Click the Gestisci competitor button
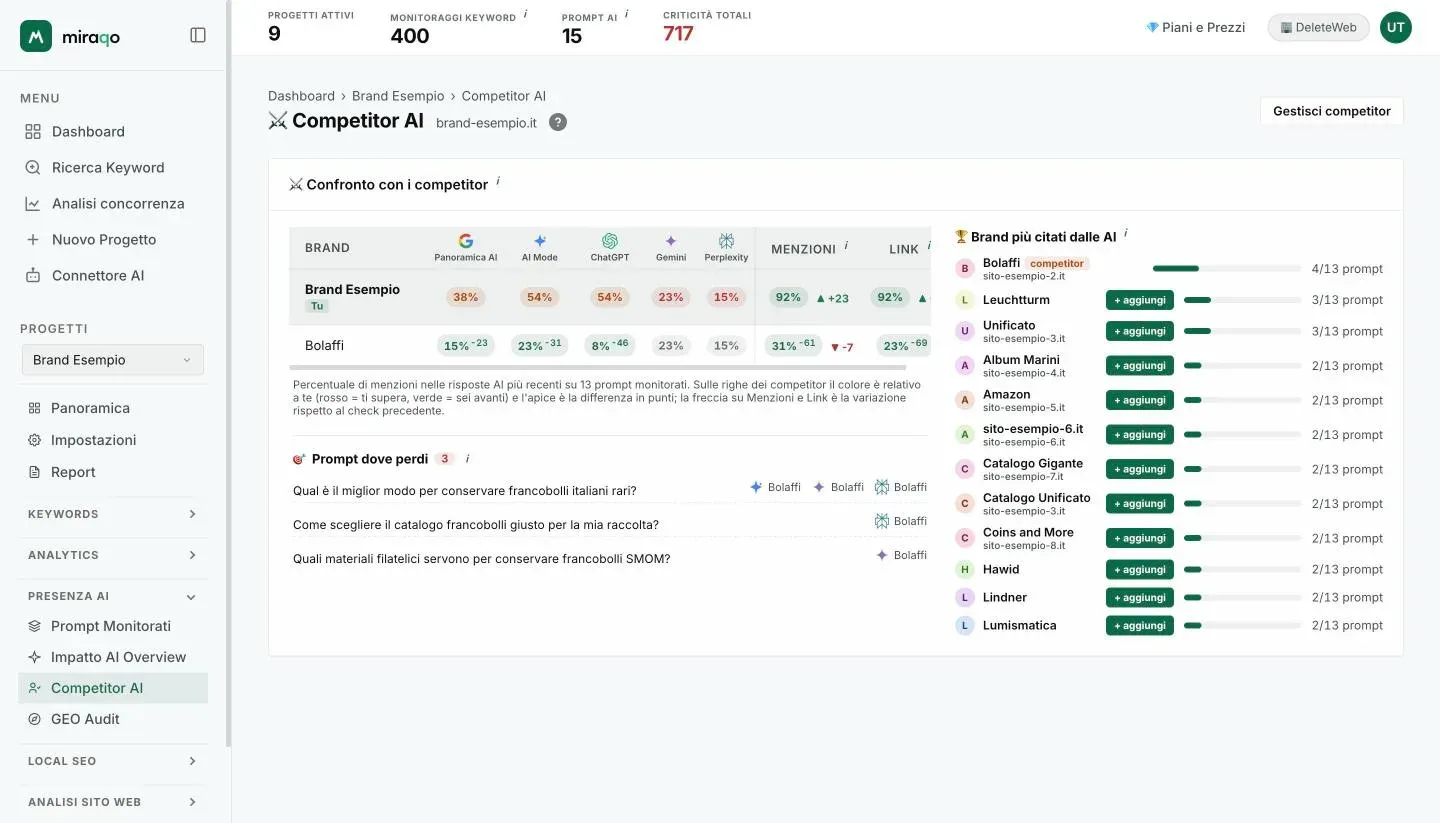 point(1332,111)
